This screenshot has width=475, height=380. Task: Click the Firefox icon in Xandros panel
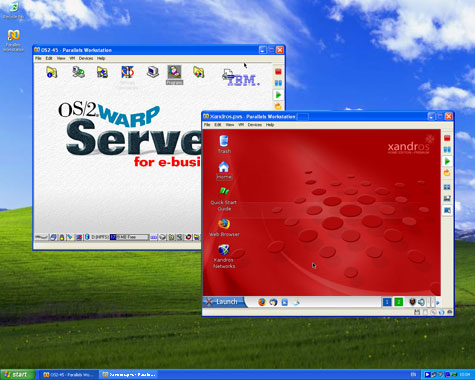coord(262,302)
